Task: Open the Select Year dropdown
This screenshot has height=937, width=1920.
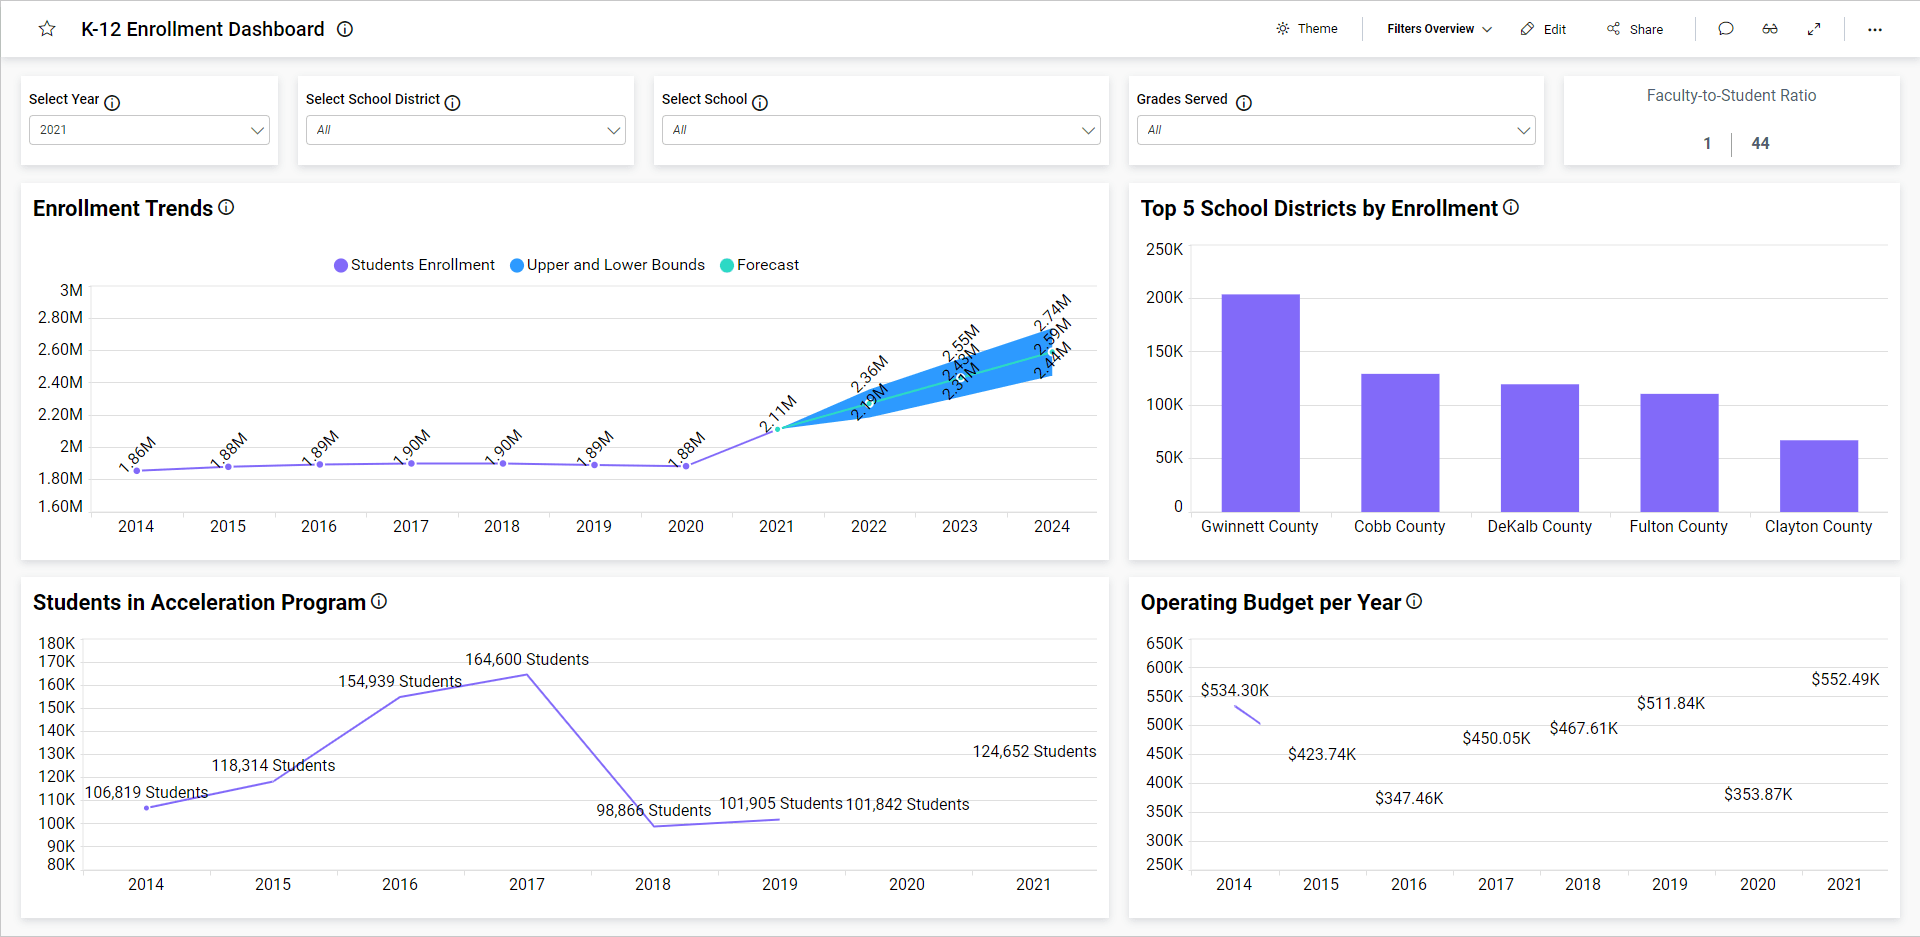Action: point(149,130)
